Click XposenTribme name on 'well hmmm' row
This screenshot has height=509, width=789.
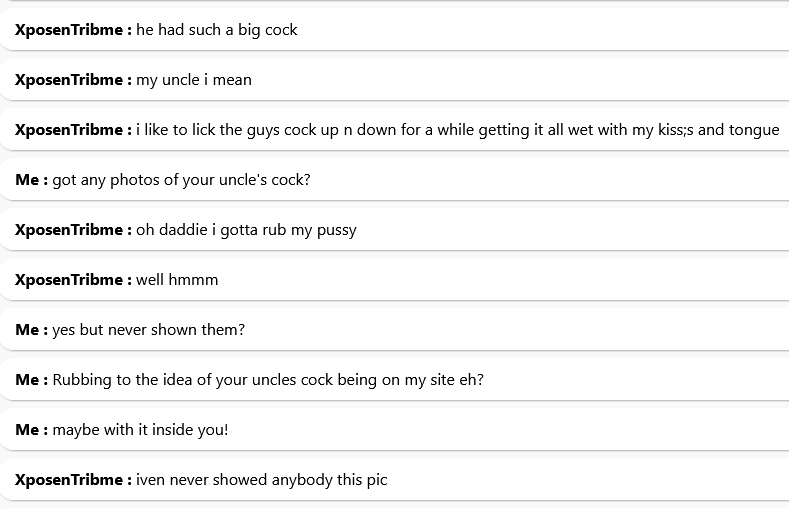68,280
